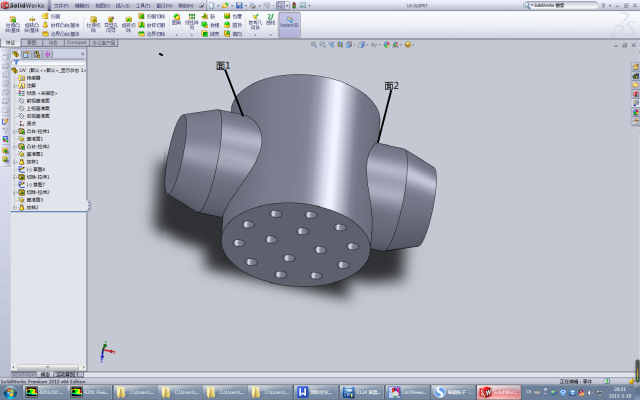640x400 pixels.
Task: Switch to the 草图 (Sketch) ribbon tab
Action: 32,43
